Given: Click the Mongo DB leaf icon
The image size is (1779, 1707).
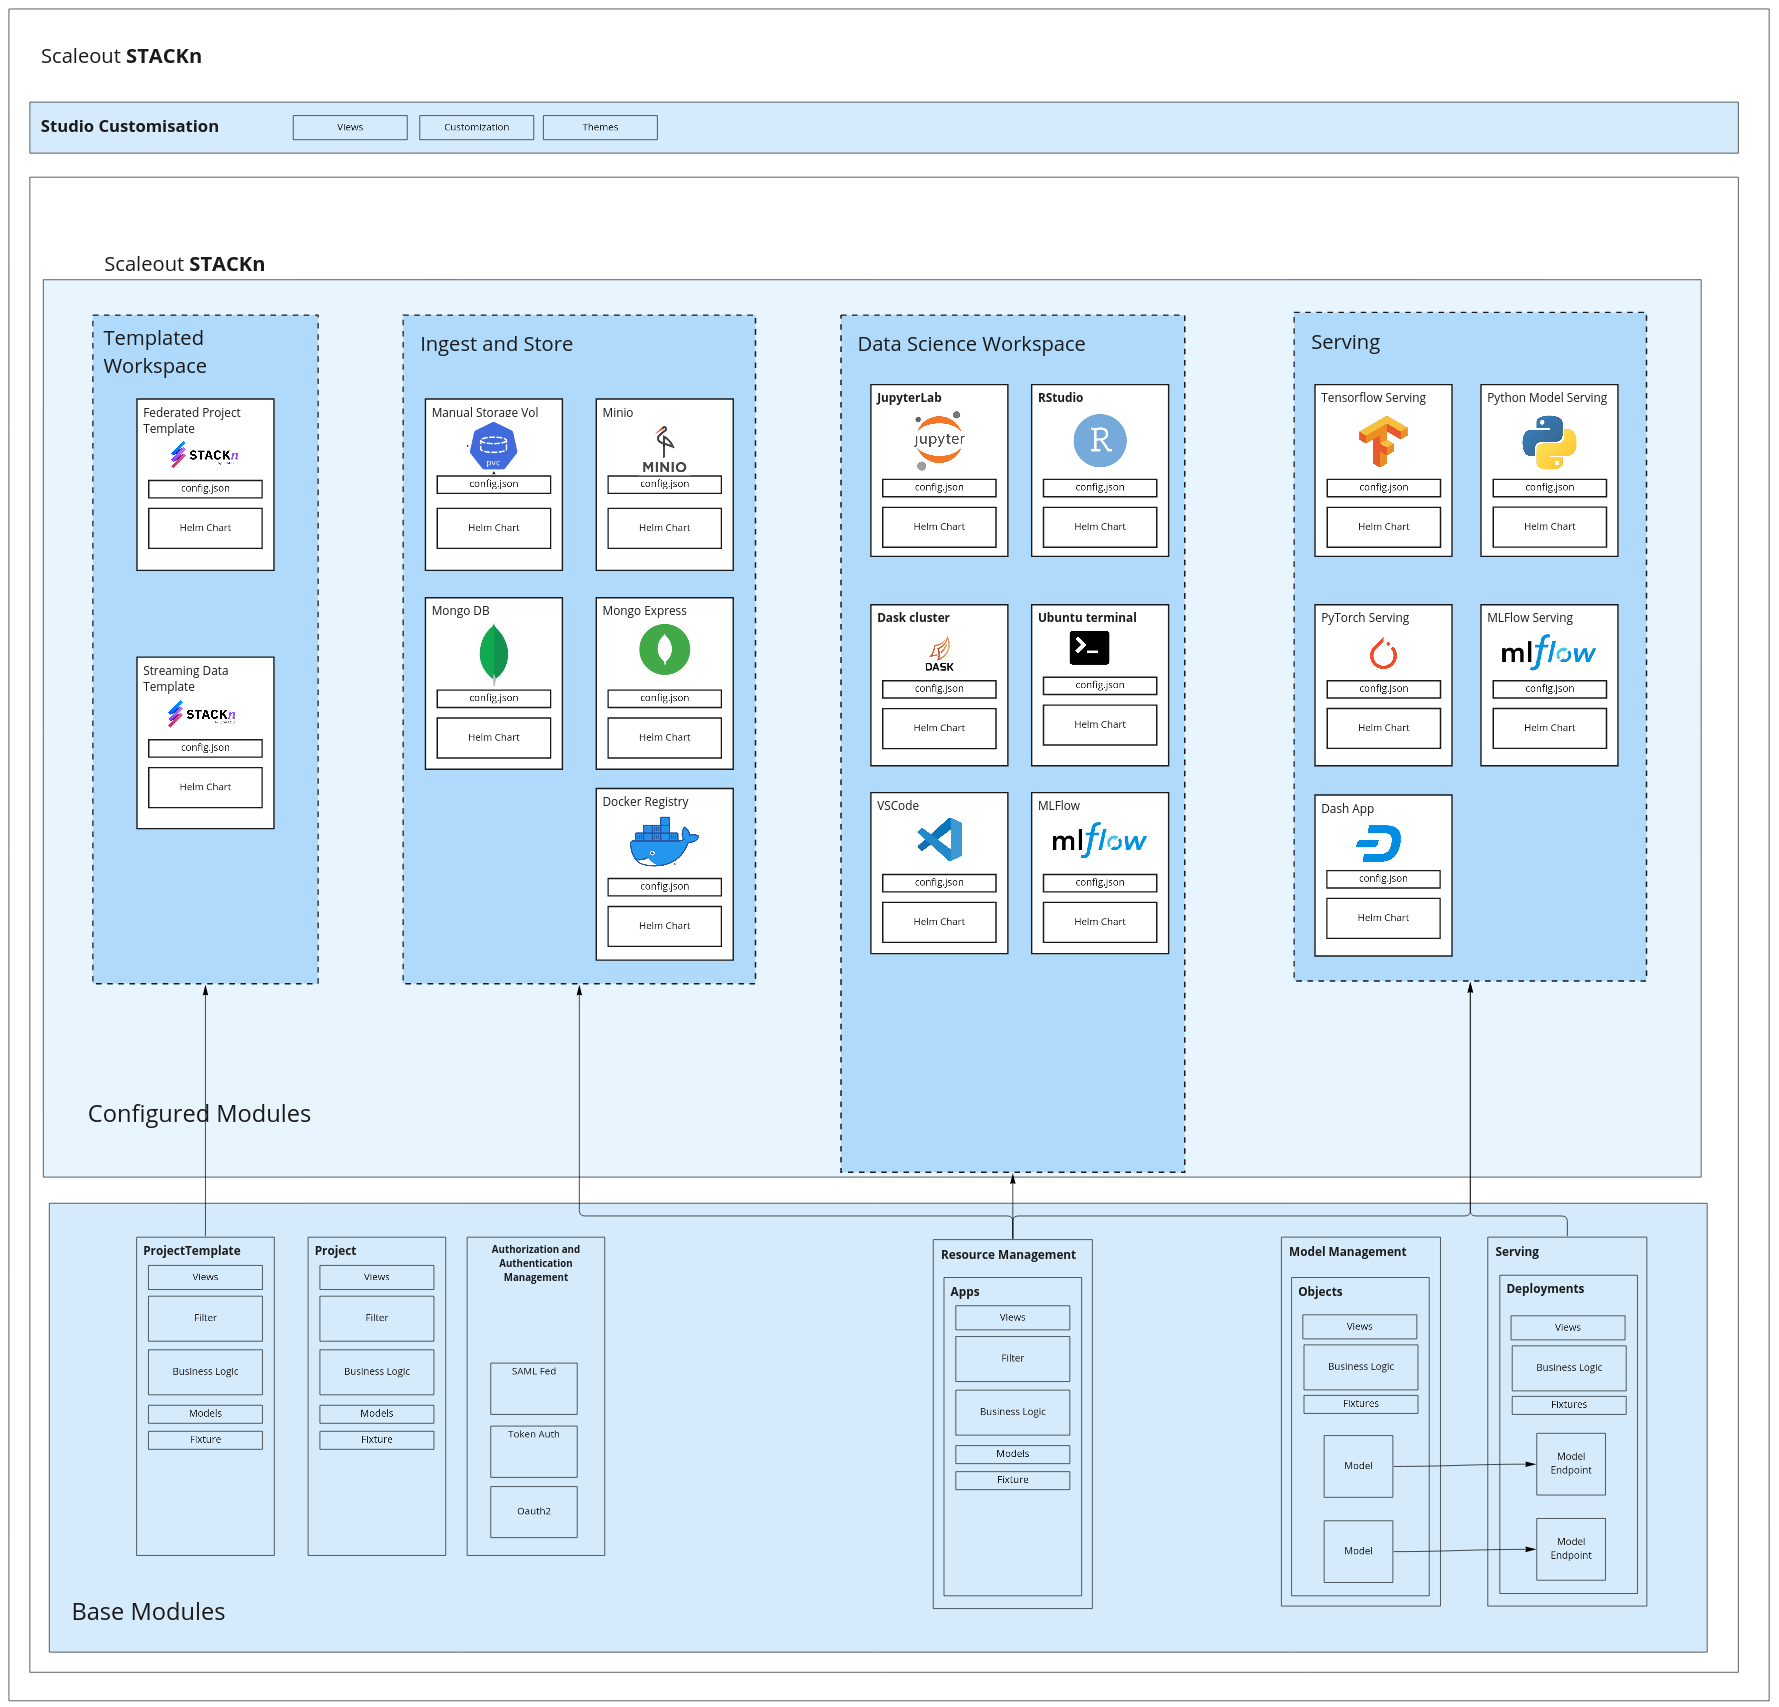Looking at the screenshot, I should [494, 653].
